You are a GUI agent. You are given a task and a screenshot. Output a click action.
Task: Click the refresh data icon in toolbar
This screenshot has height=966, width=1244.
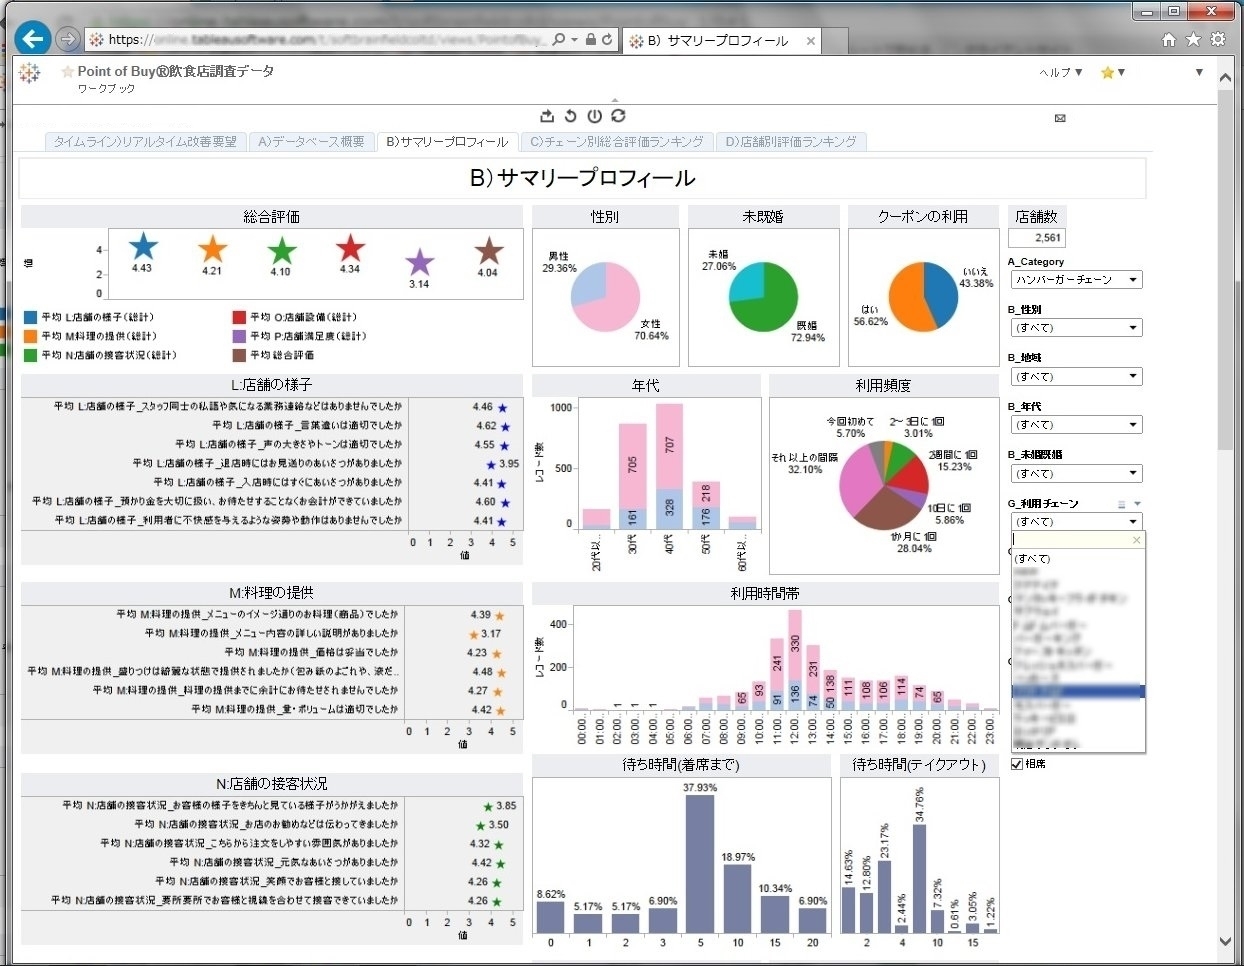pos(618,116)
